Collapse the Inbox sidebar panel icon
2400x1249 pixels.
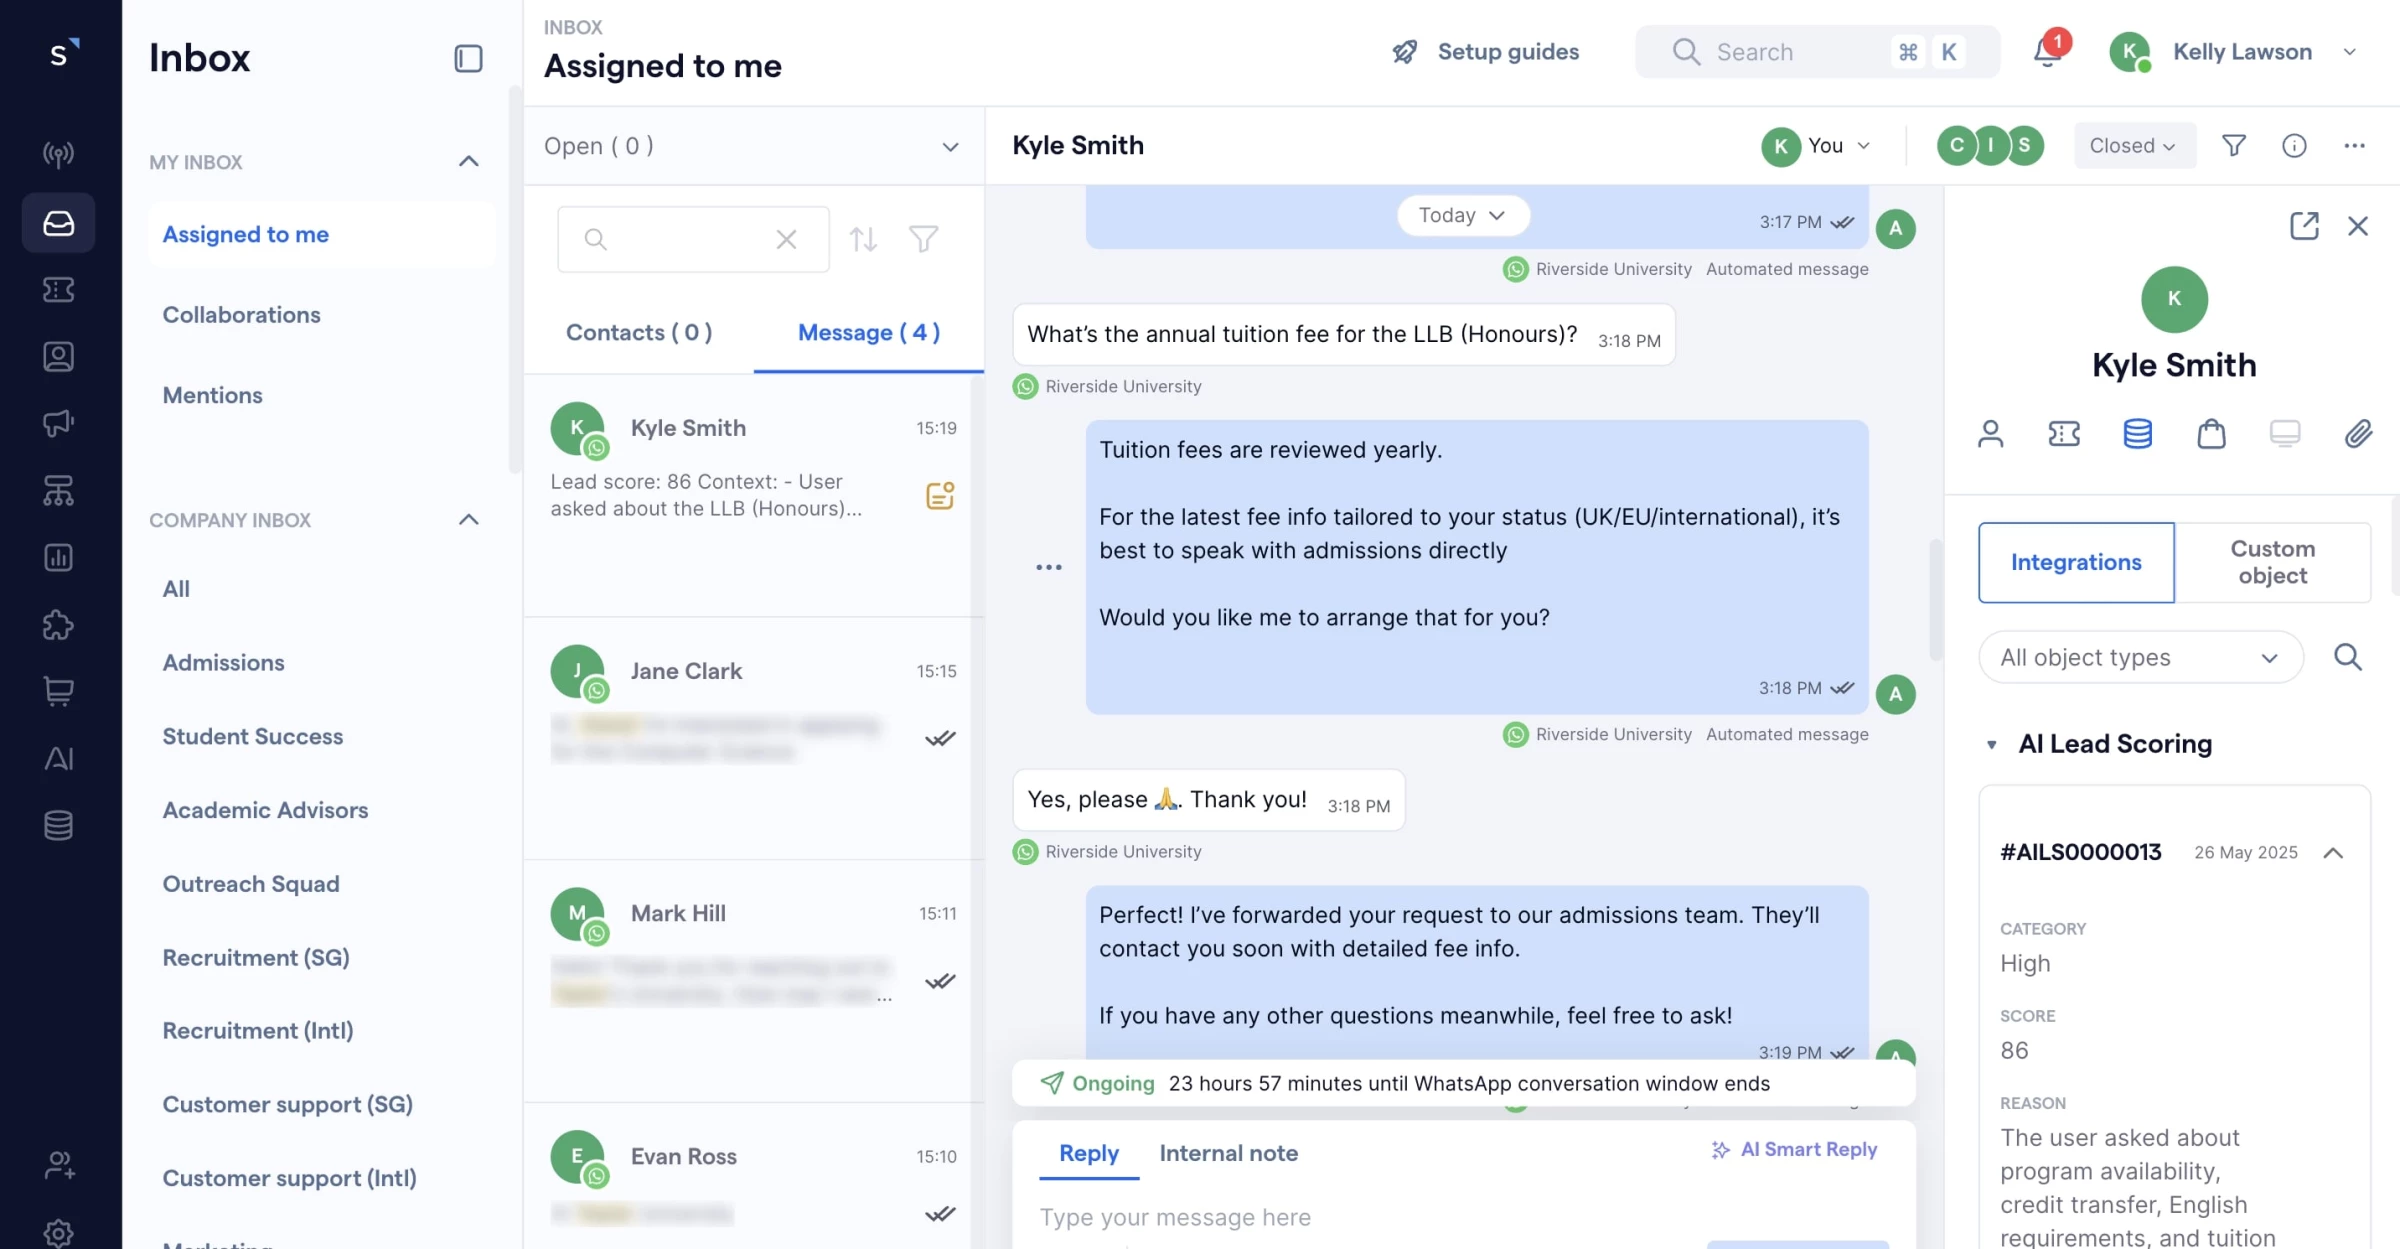[468, 59]
